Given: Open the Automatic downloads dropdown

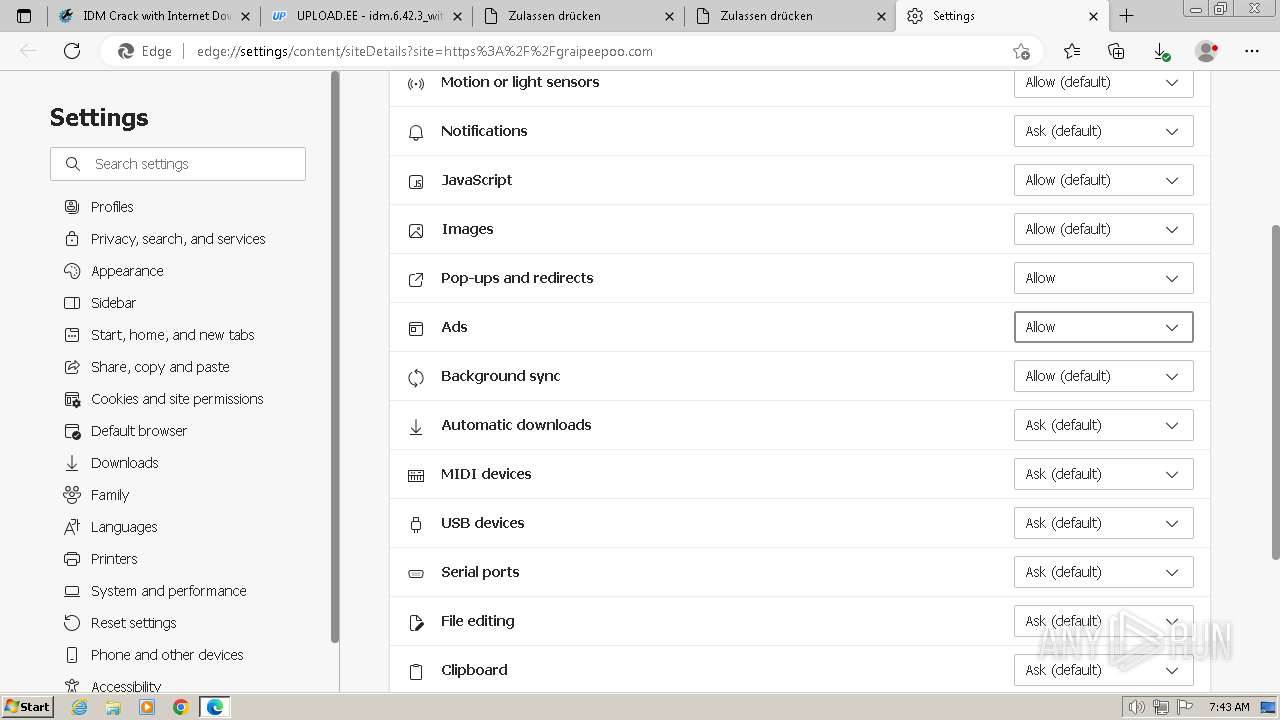Looking at the screenshot, I should (x=1104, y=425).
